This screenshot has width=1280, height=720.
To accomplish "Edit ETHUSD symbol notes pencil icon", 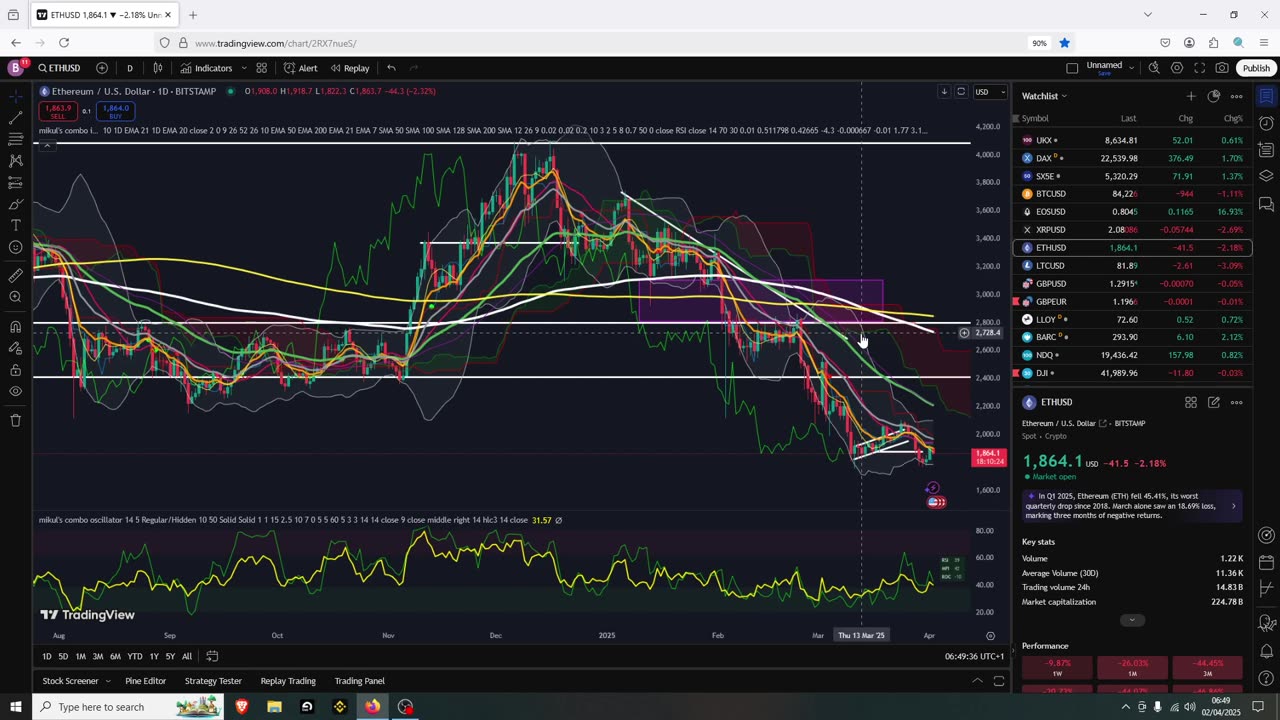I will coord(1213,402).
